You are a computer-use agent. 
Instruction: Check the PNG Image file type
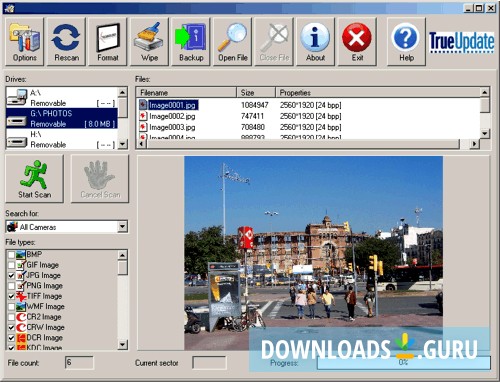11,286
